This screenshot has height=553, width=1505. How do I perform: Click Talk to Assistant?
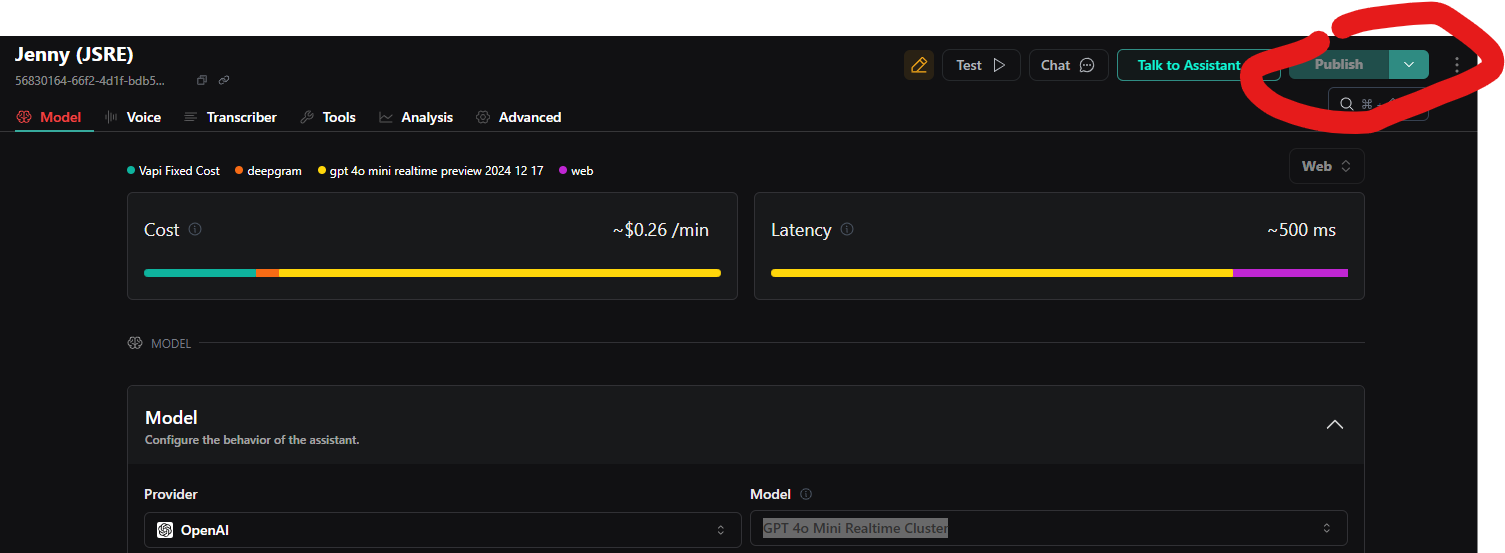[1198, 65]
